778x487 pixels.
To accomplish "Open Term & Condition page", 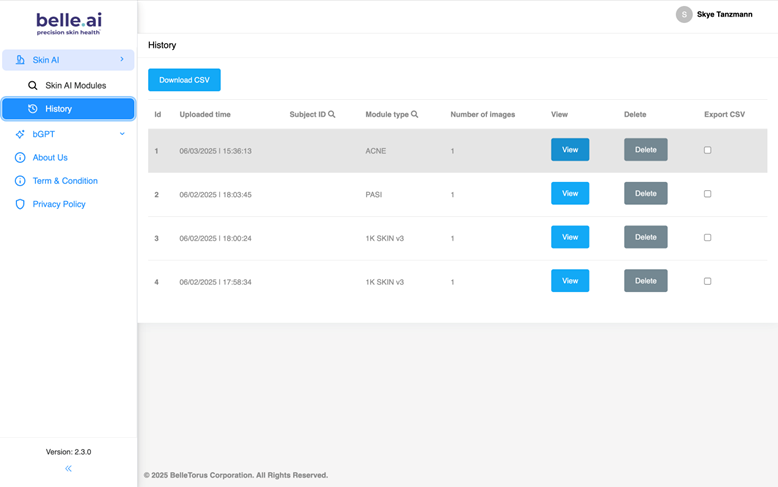I will pos(65,181).
